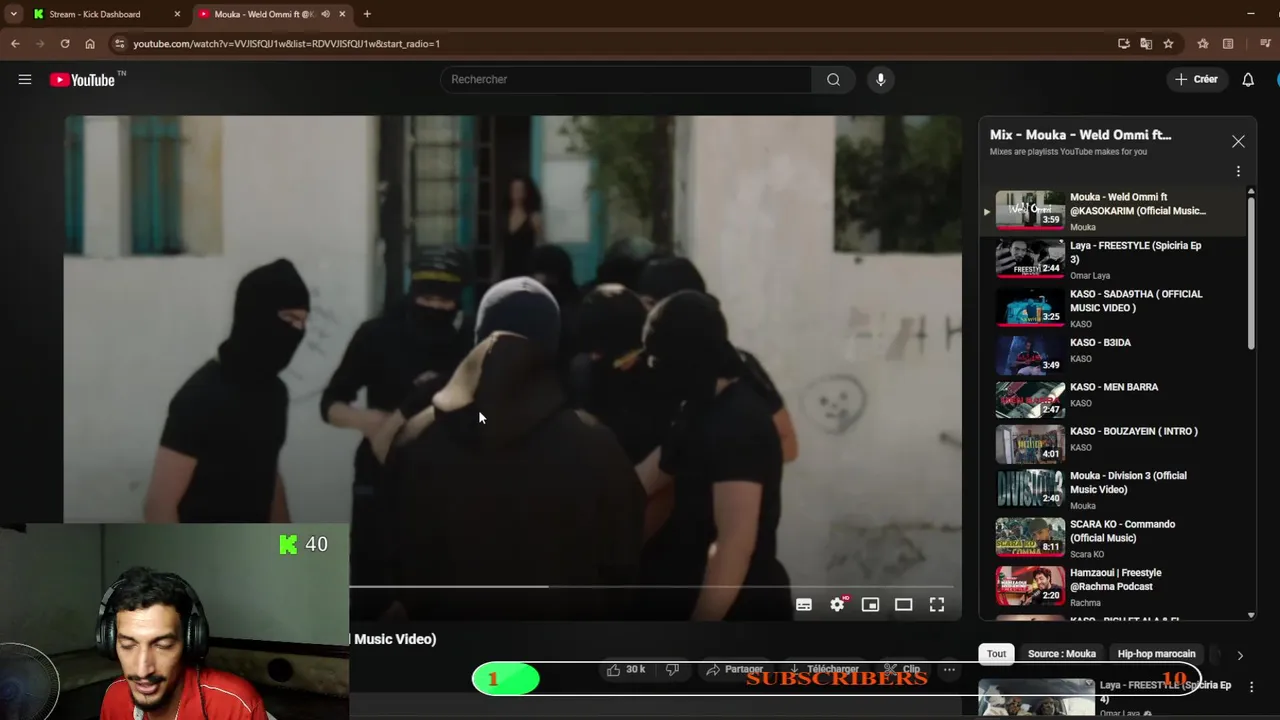Enter fullscreen video mode
The image size is (1280, 720).
937,604
